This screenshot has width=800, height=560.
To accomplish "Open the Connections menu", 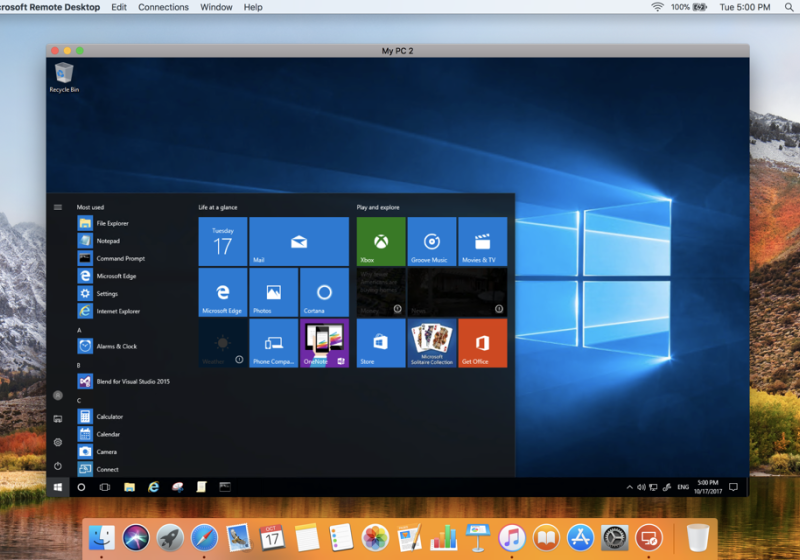I will [163, 7].
